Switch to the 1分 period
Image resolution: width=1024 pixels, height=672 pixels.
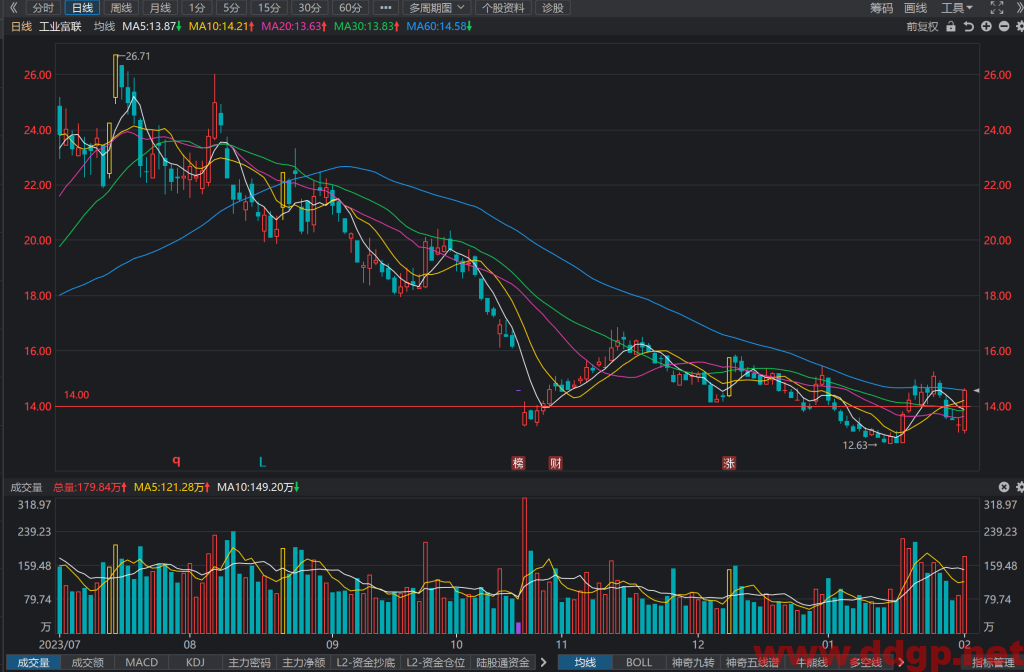coord(197,8)
